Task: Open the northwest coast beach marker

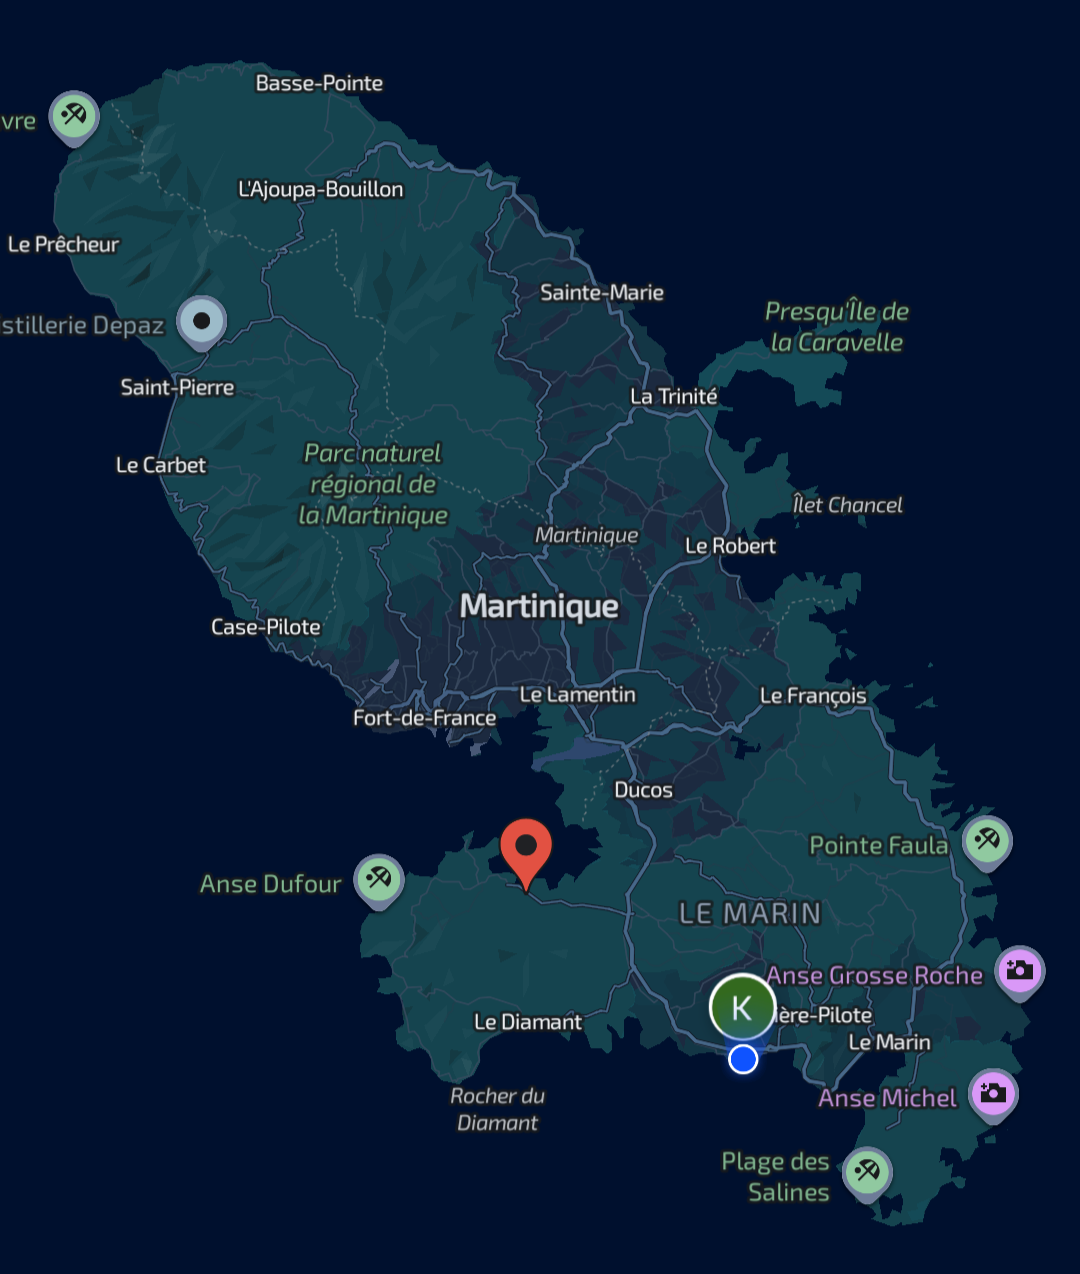Action: (74, 116)
